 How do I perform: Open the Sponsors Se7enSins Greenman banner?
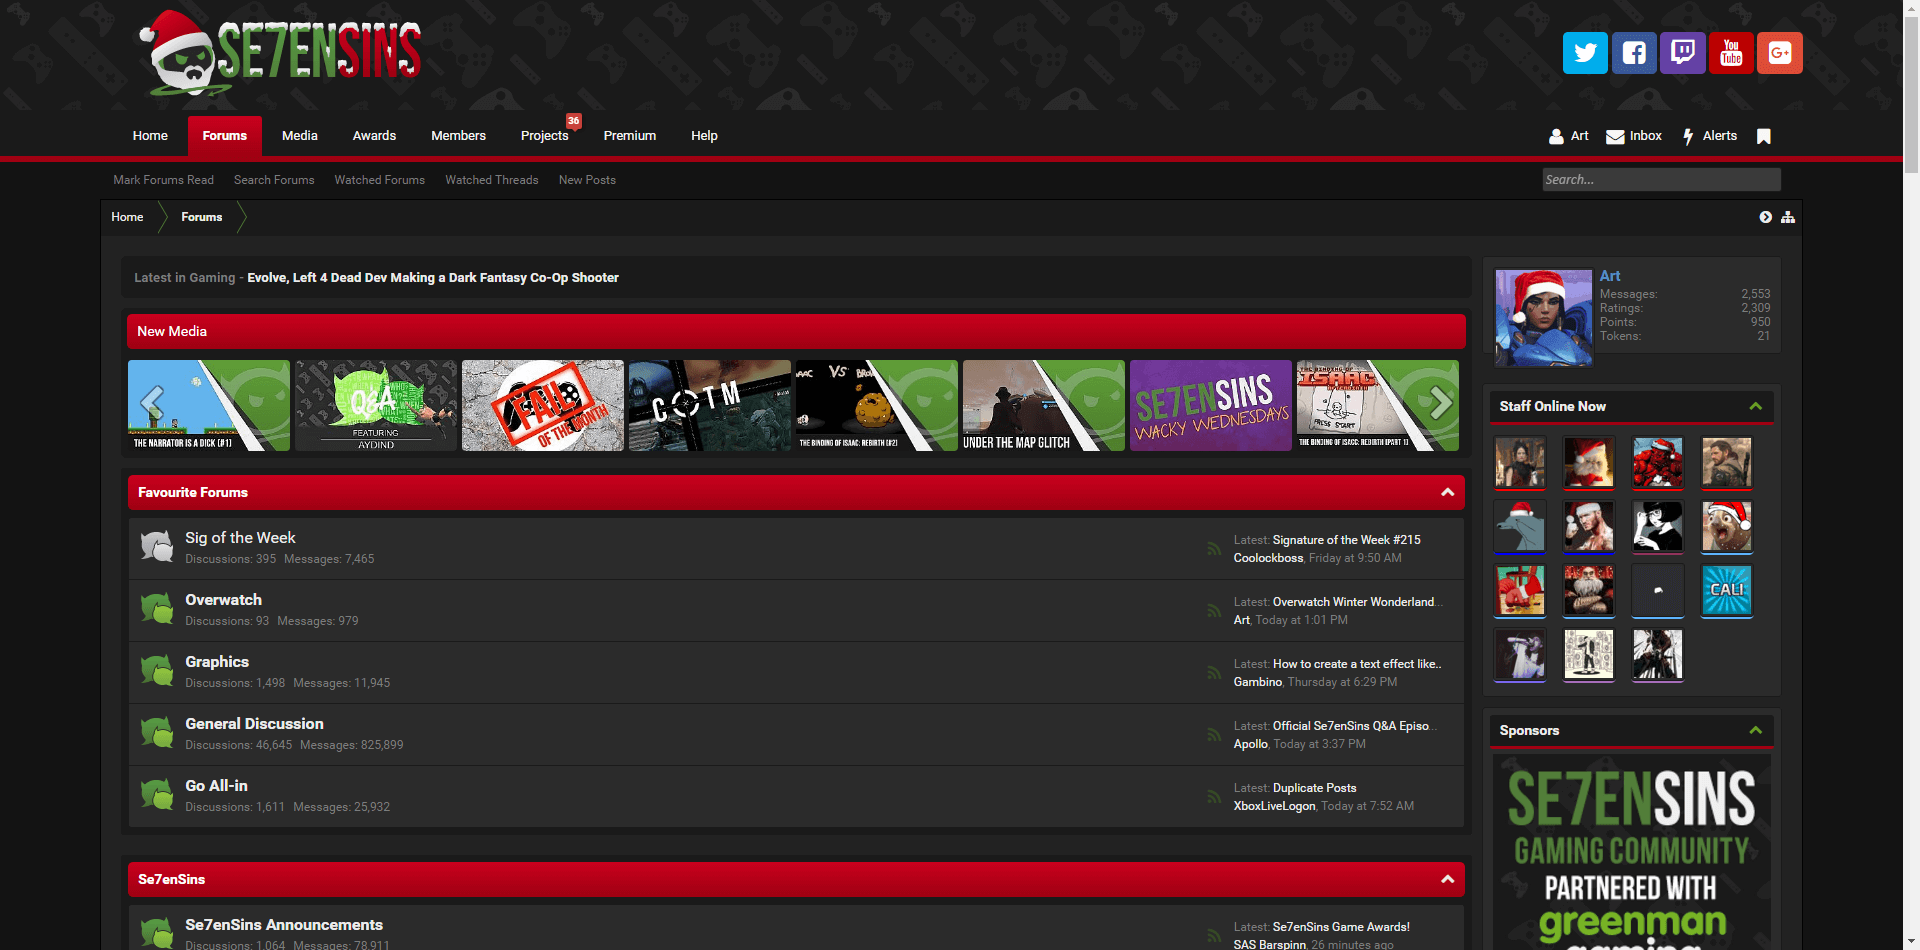point(1632,852)
